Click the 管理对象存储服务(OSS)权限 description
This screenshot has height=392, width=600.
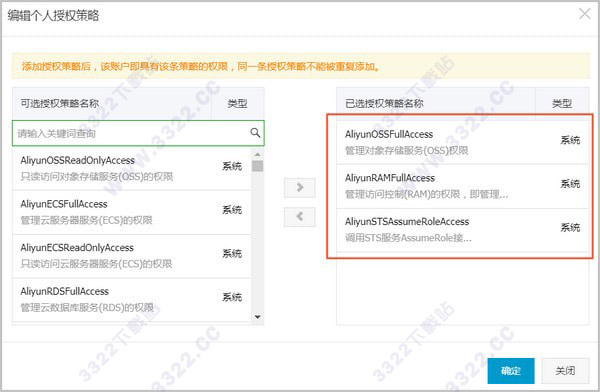[x=407, y=150]
